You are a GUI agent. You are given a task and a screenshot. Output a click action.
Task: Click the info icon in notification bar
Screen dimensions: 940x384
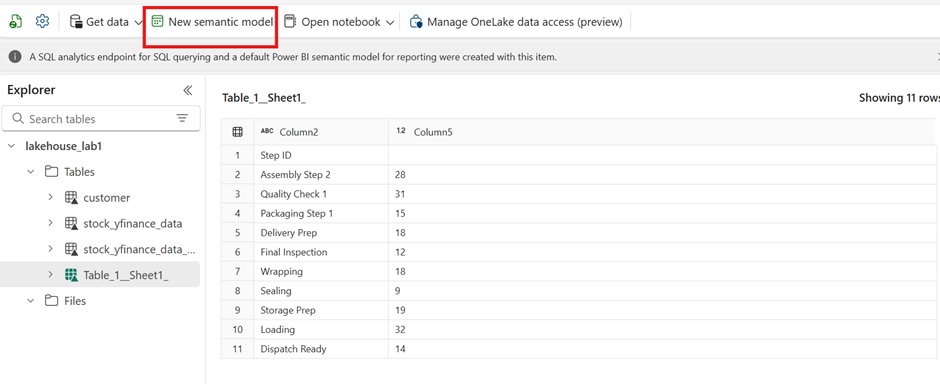tap(15, 57)
